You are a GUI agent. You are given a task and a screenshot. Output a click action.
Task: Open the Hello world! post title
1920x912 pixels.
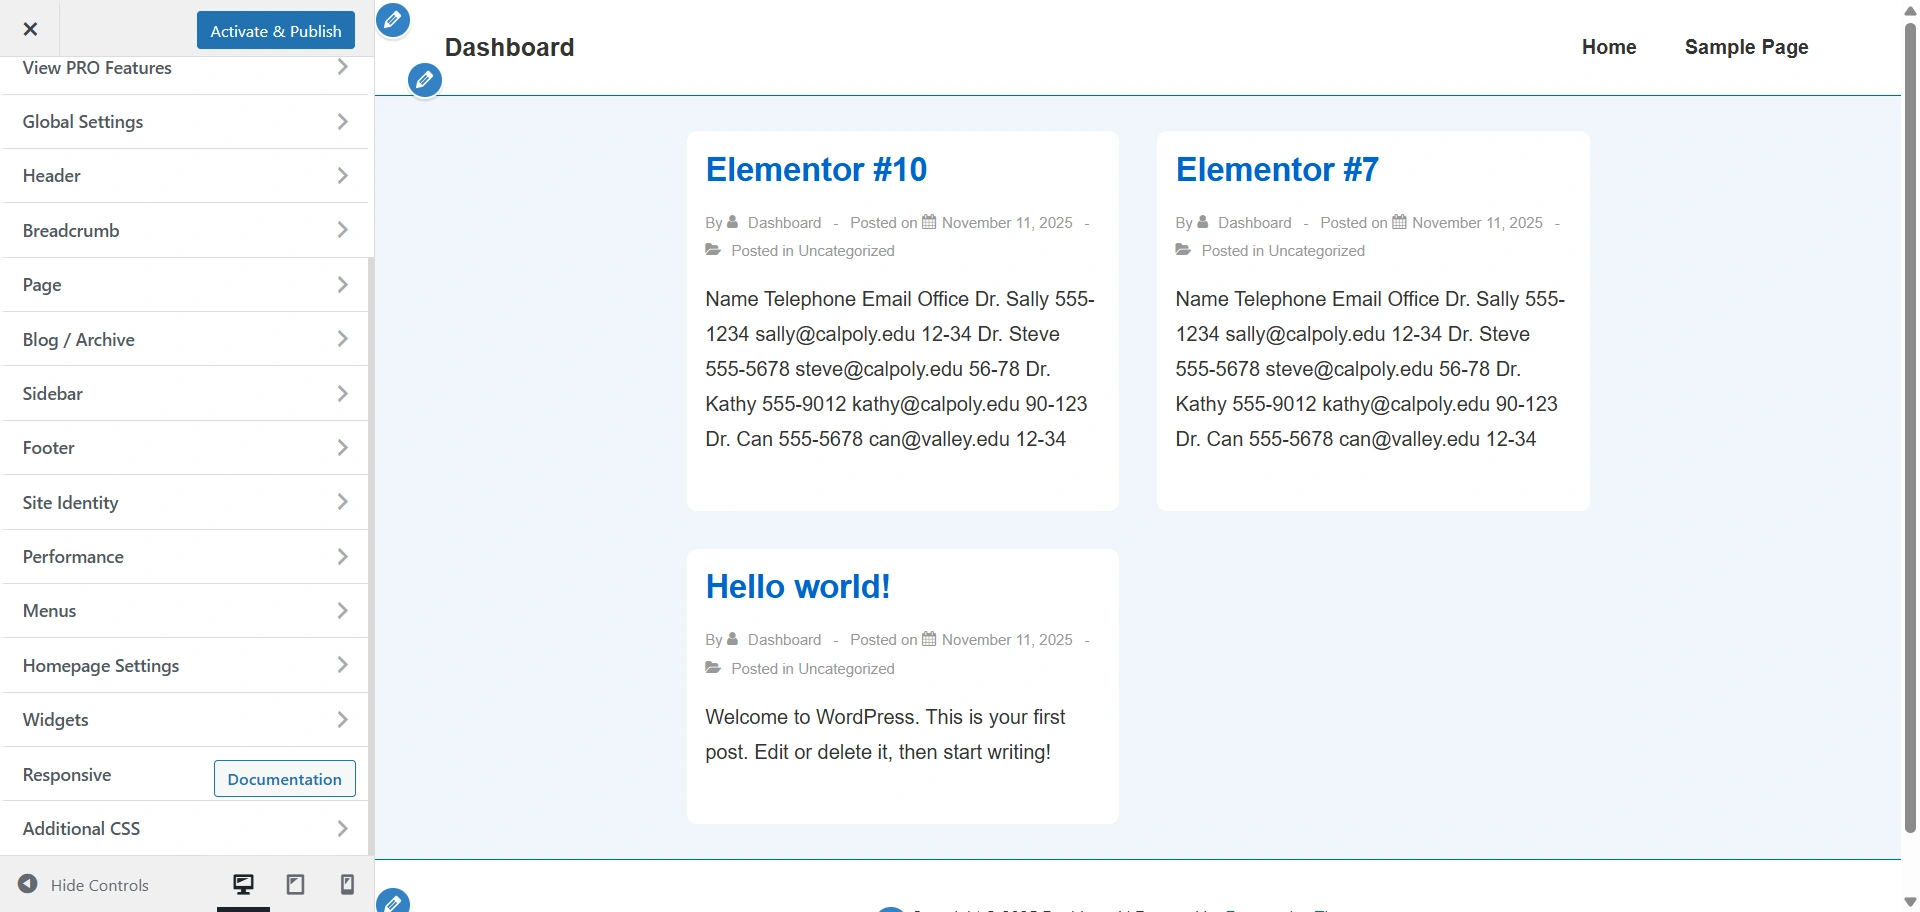click(798, 586)
